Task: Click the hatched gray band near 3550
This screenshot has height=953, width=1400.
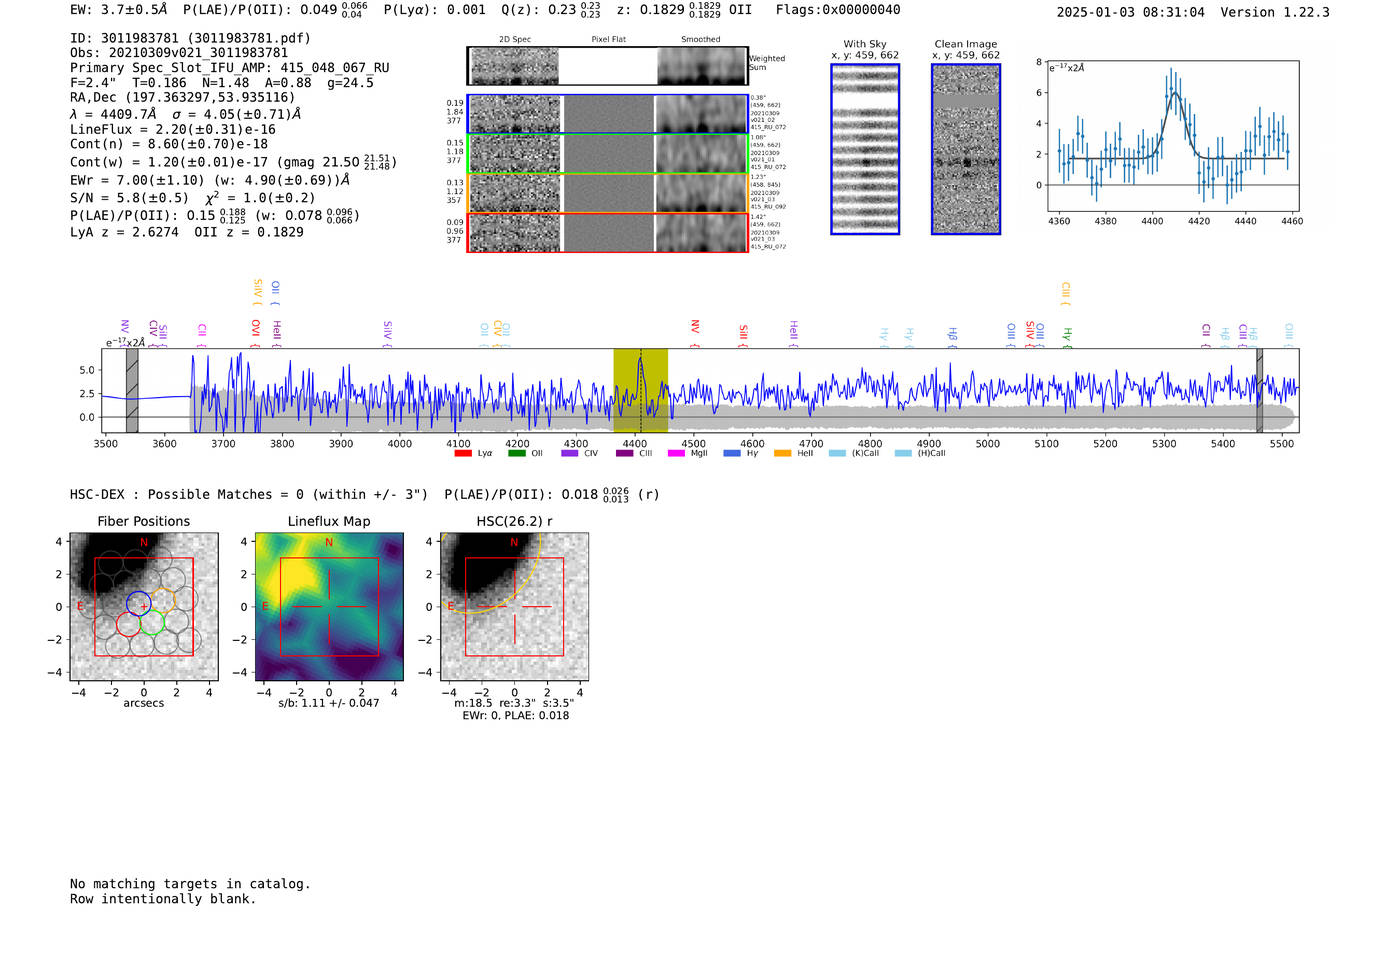Action: click(132, 390)
